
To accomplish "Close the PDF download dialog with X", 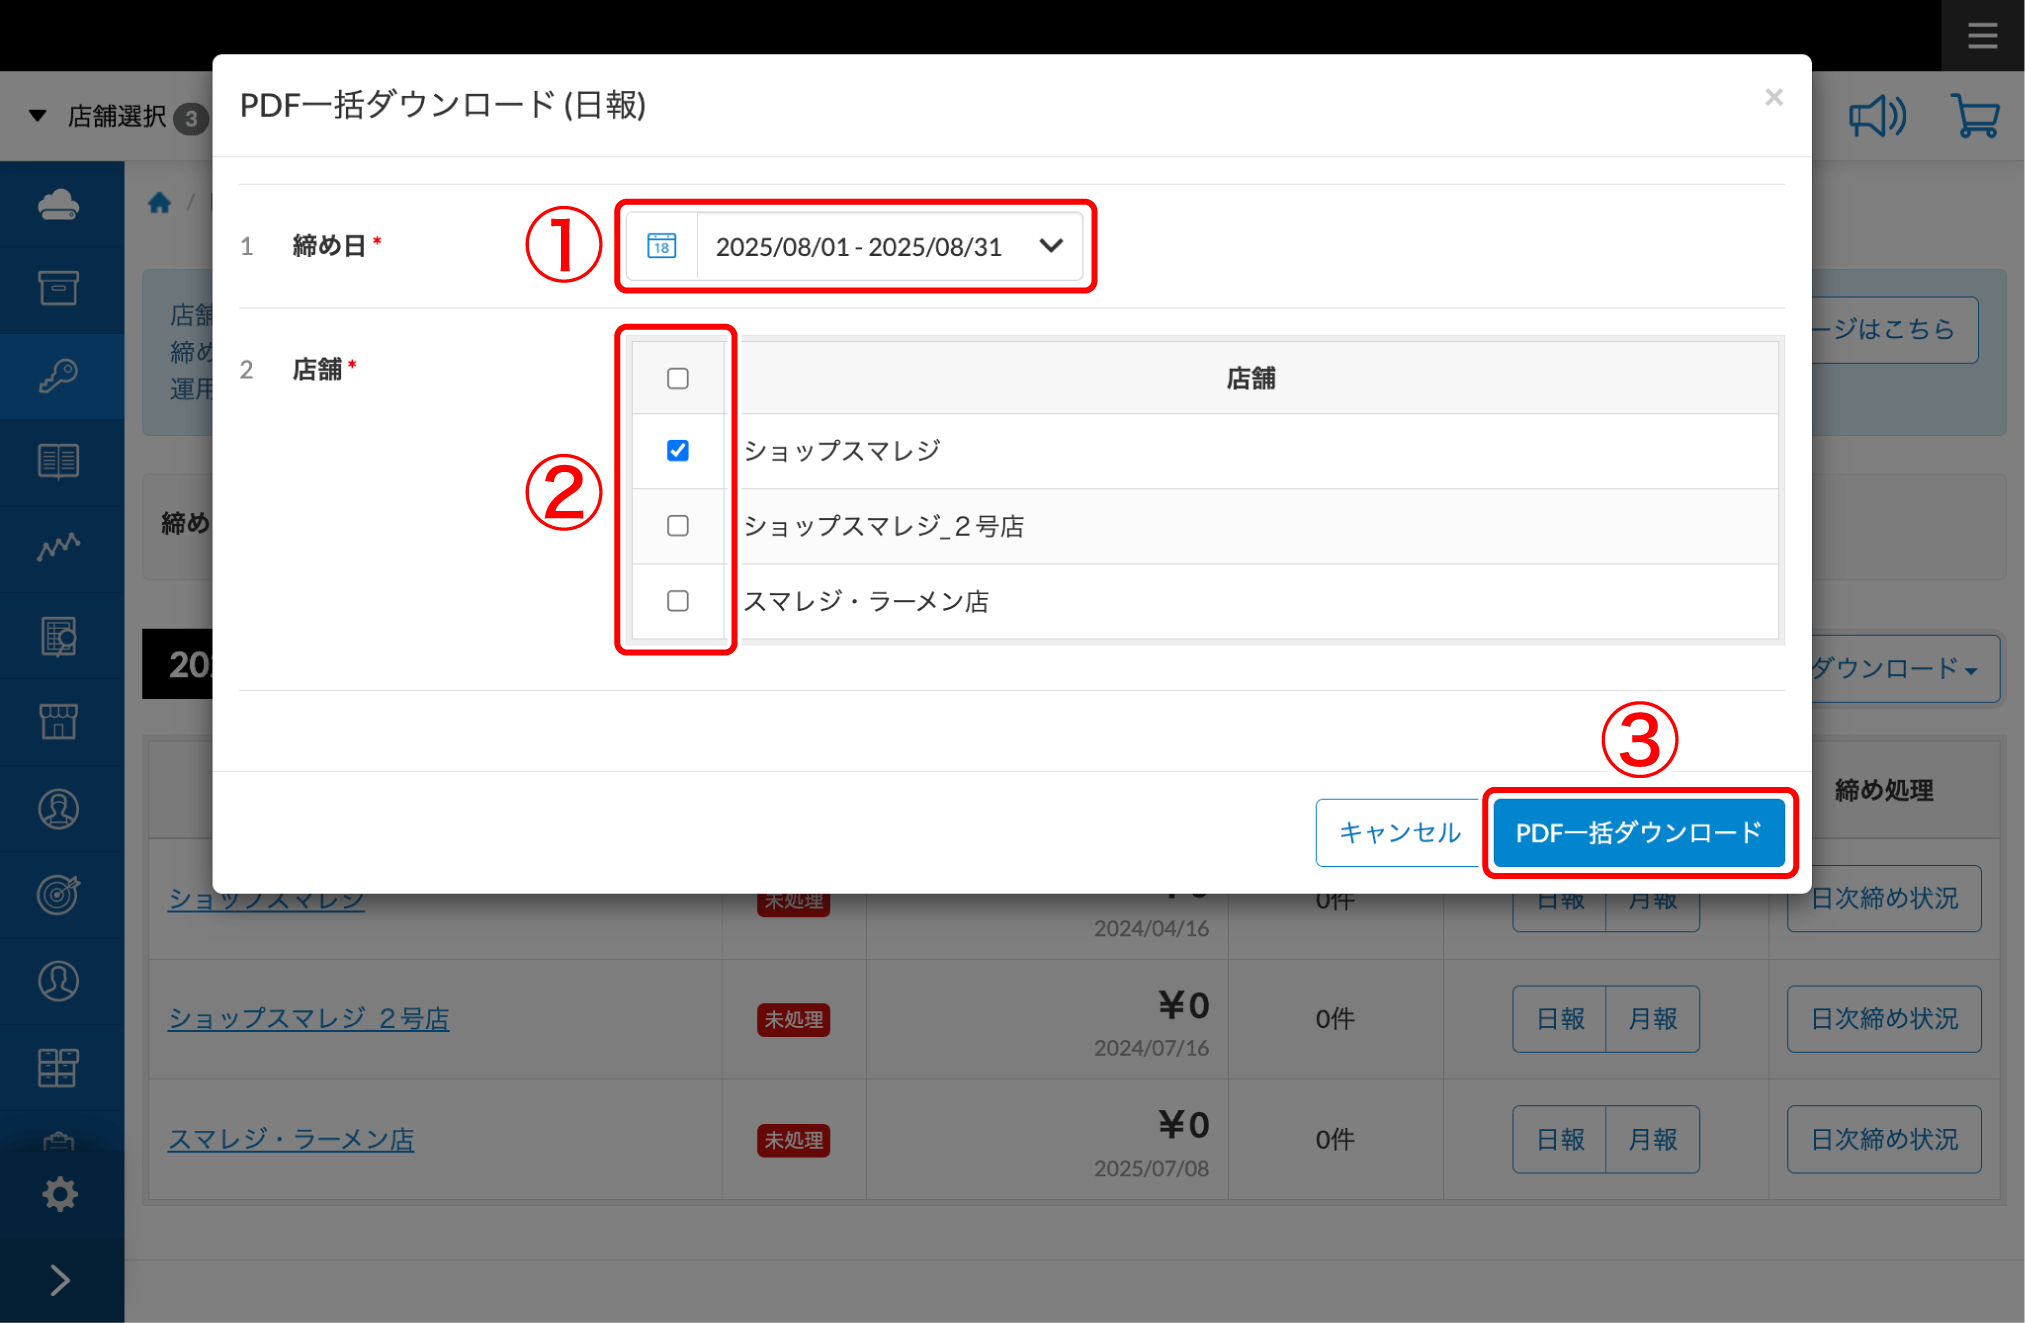I will [x=1773, y=97].
